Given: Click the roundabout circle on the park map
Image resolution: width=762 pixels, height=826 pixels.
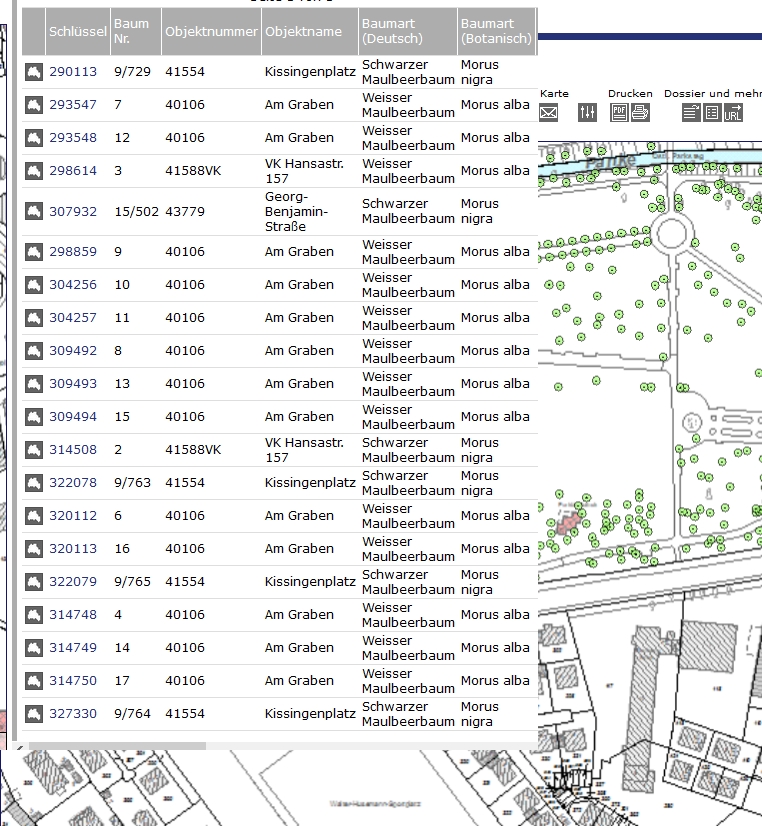Looking at the screenshot, I should point(671,233).
